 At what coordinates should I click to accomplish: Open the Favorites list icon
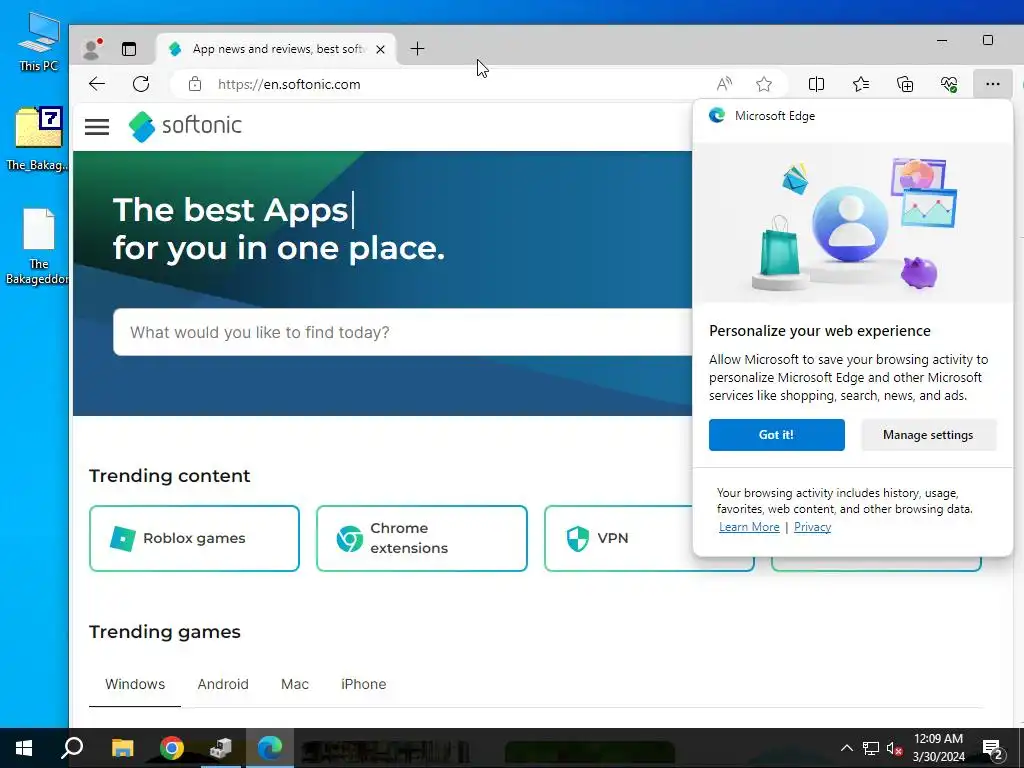pos(861,84)
